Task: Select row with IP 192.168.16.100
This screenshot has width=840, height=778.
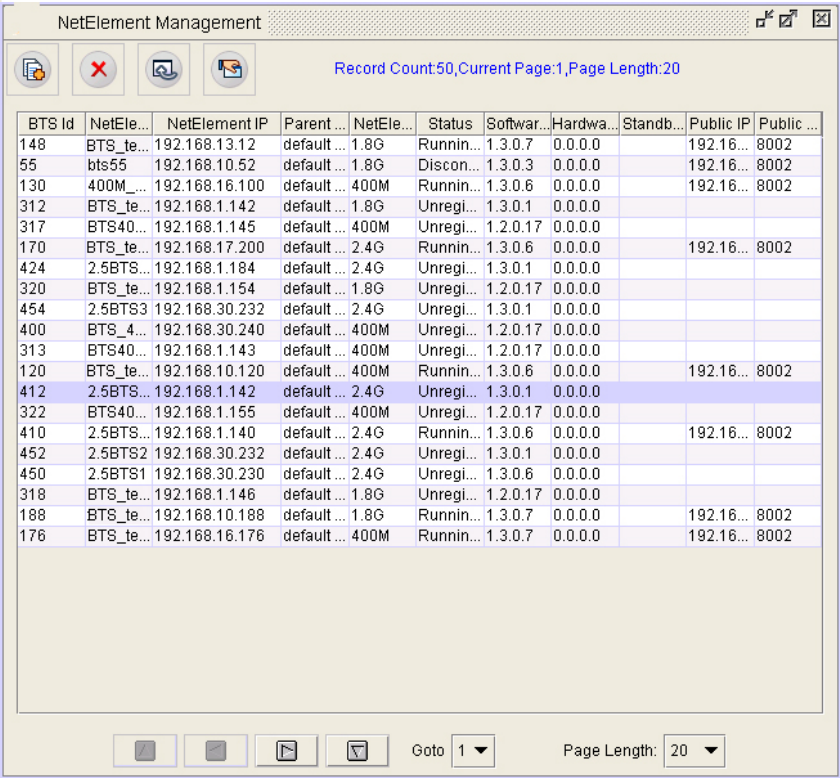Action: (x=216, y=186)
